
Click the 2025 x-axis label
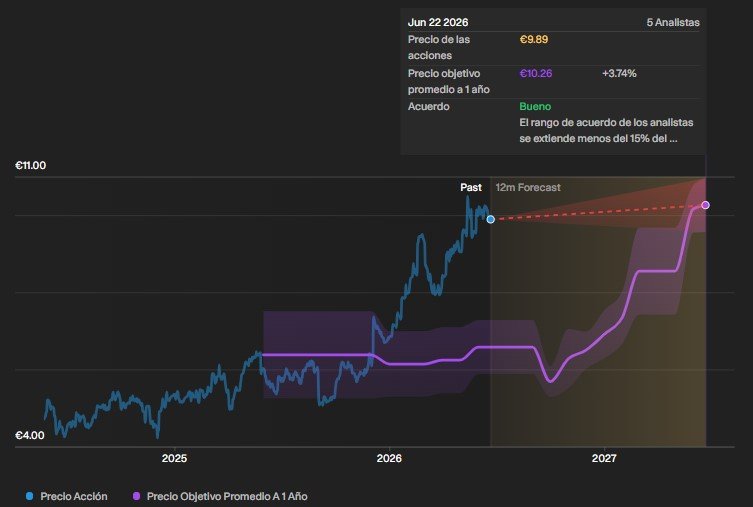click(x=174, y=458)
